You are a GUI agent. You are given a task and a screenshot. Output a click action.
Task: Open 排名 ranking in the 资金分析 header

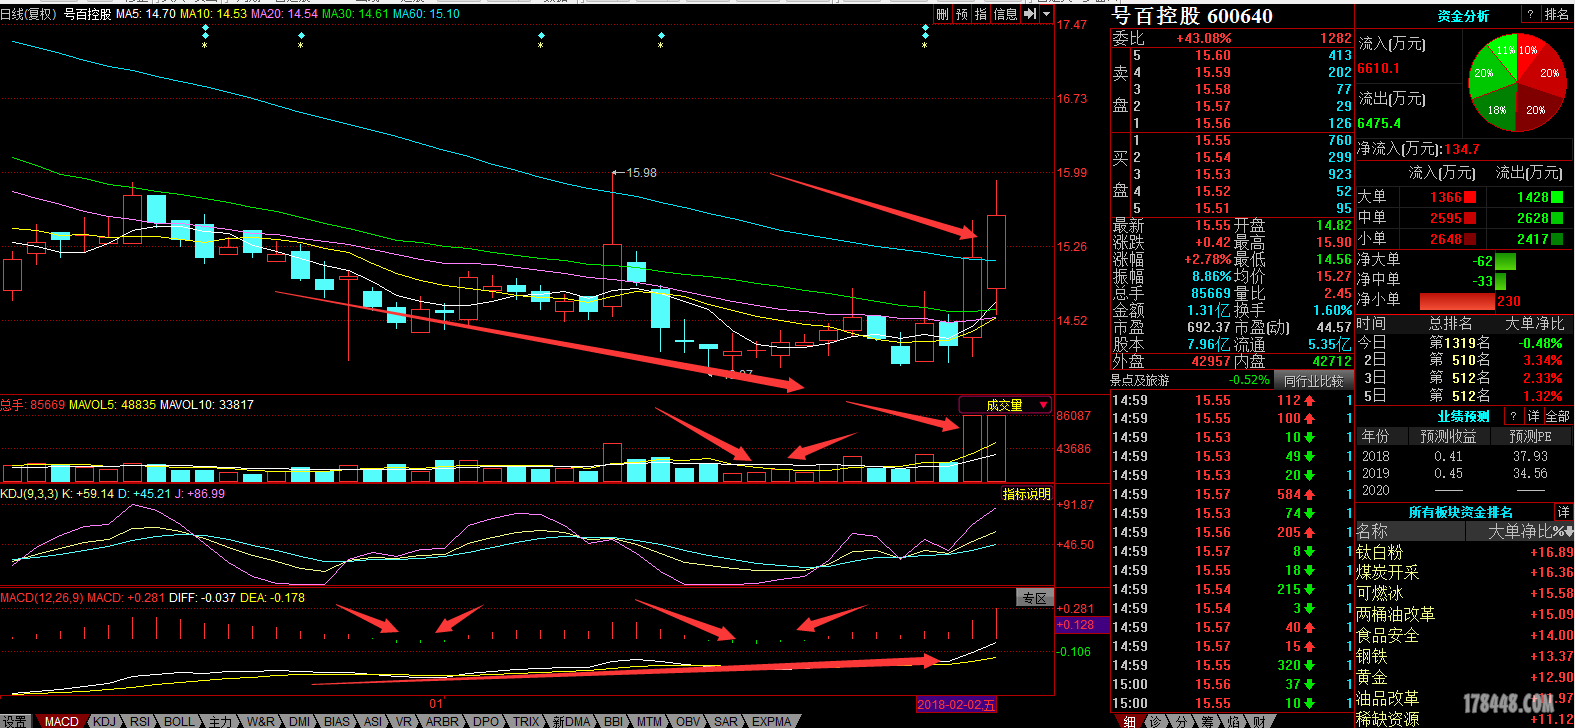point(1557,14)
